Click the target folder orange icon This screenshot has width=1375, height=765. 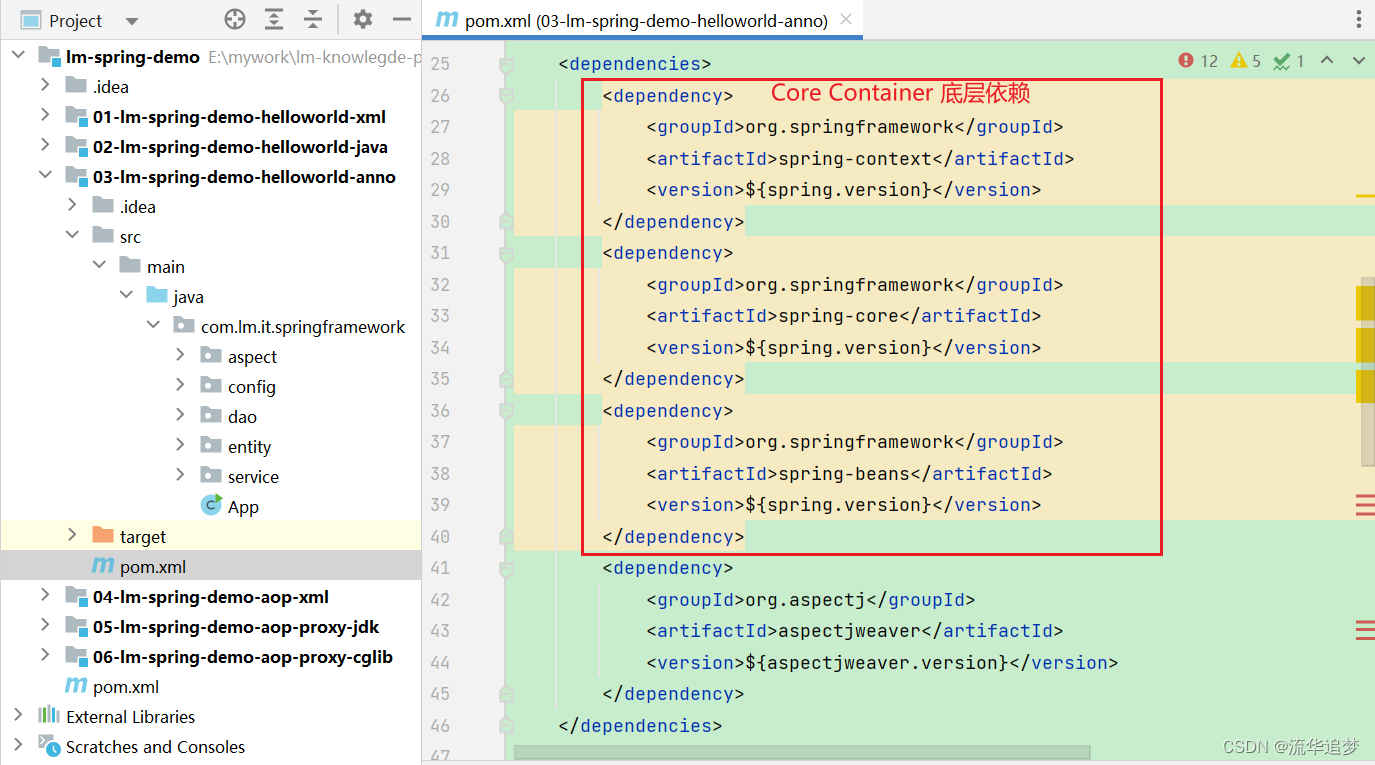102,535
